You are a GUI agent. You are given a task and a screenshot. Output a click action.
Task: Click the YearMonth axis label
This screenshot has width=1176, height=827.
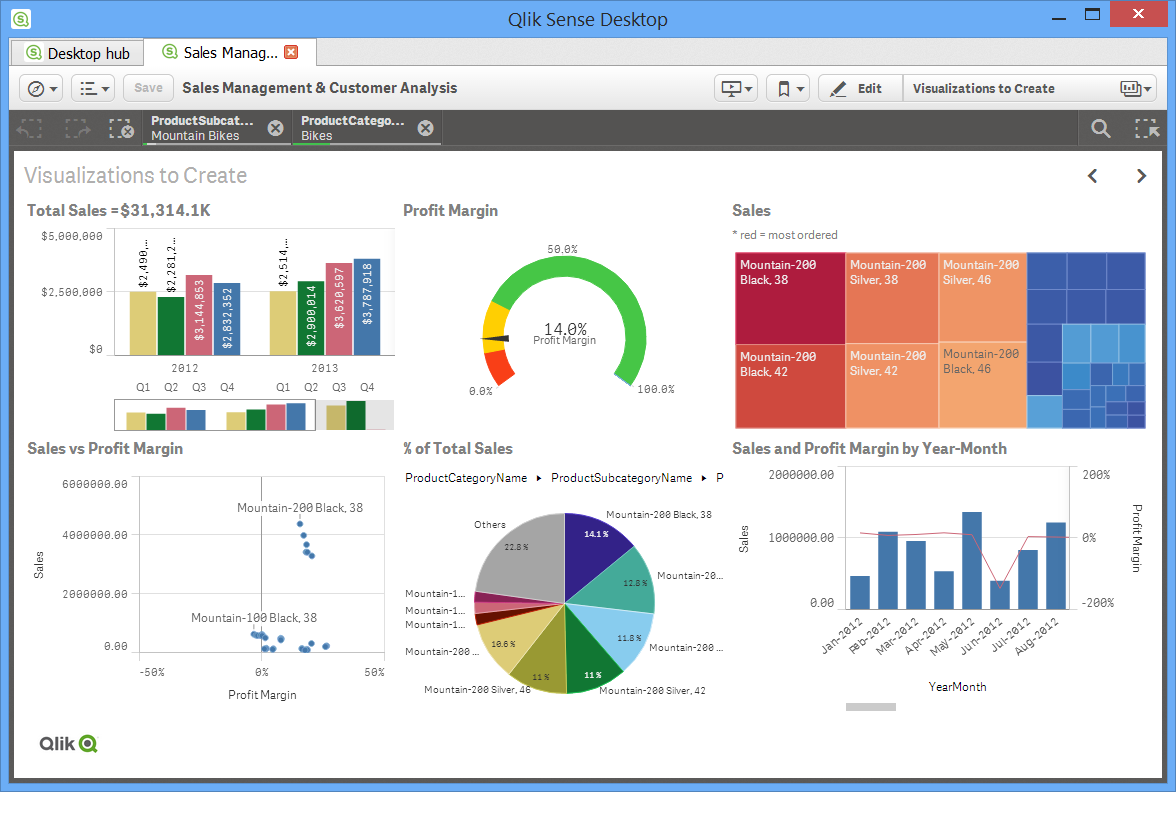pos(957,687)
